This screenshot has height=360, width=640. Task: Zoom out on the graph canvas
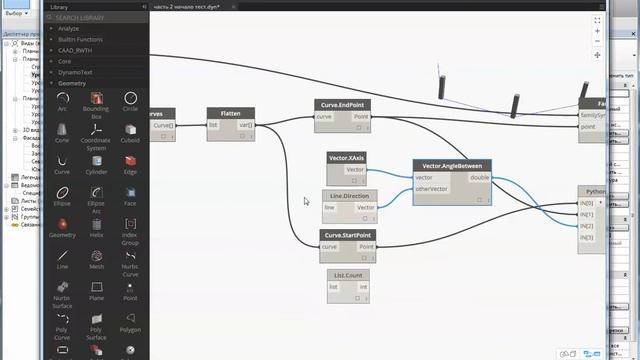(x=597, y=41)
